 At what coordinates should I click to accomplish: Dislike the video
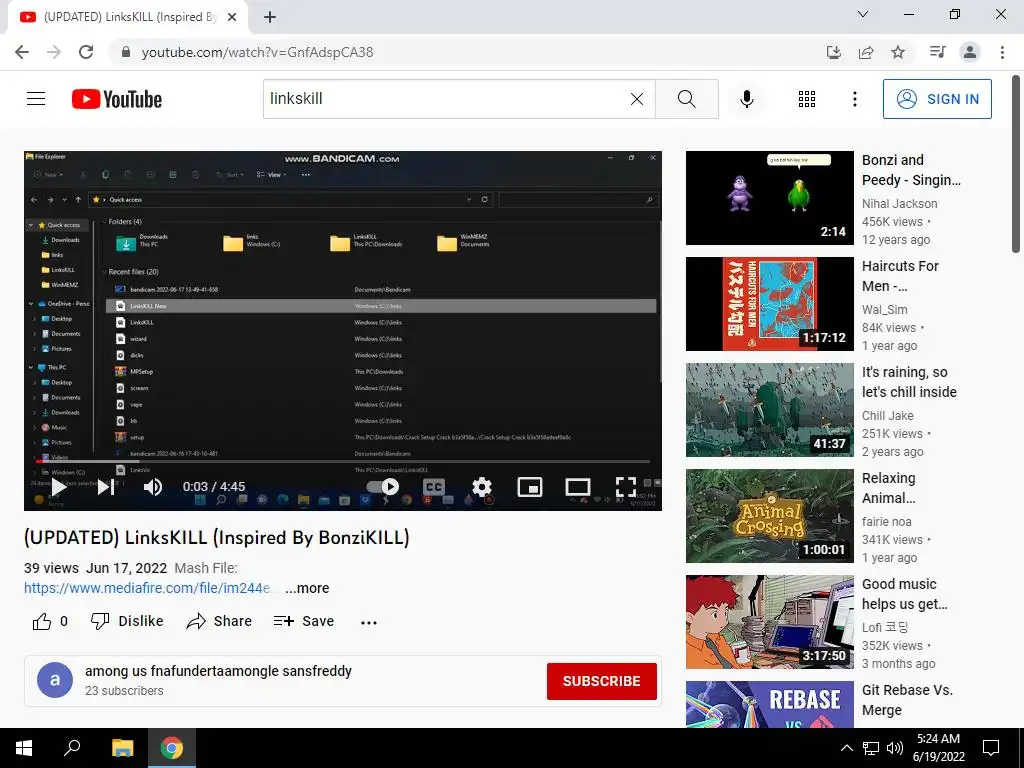(127, 621)
